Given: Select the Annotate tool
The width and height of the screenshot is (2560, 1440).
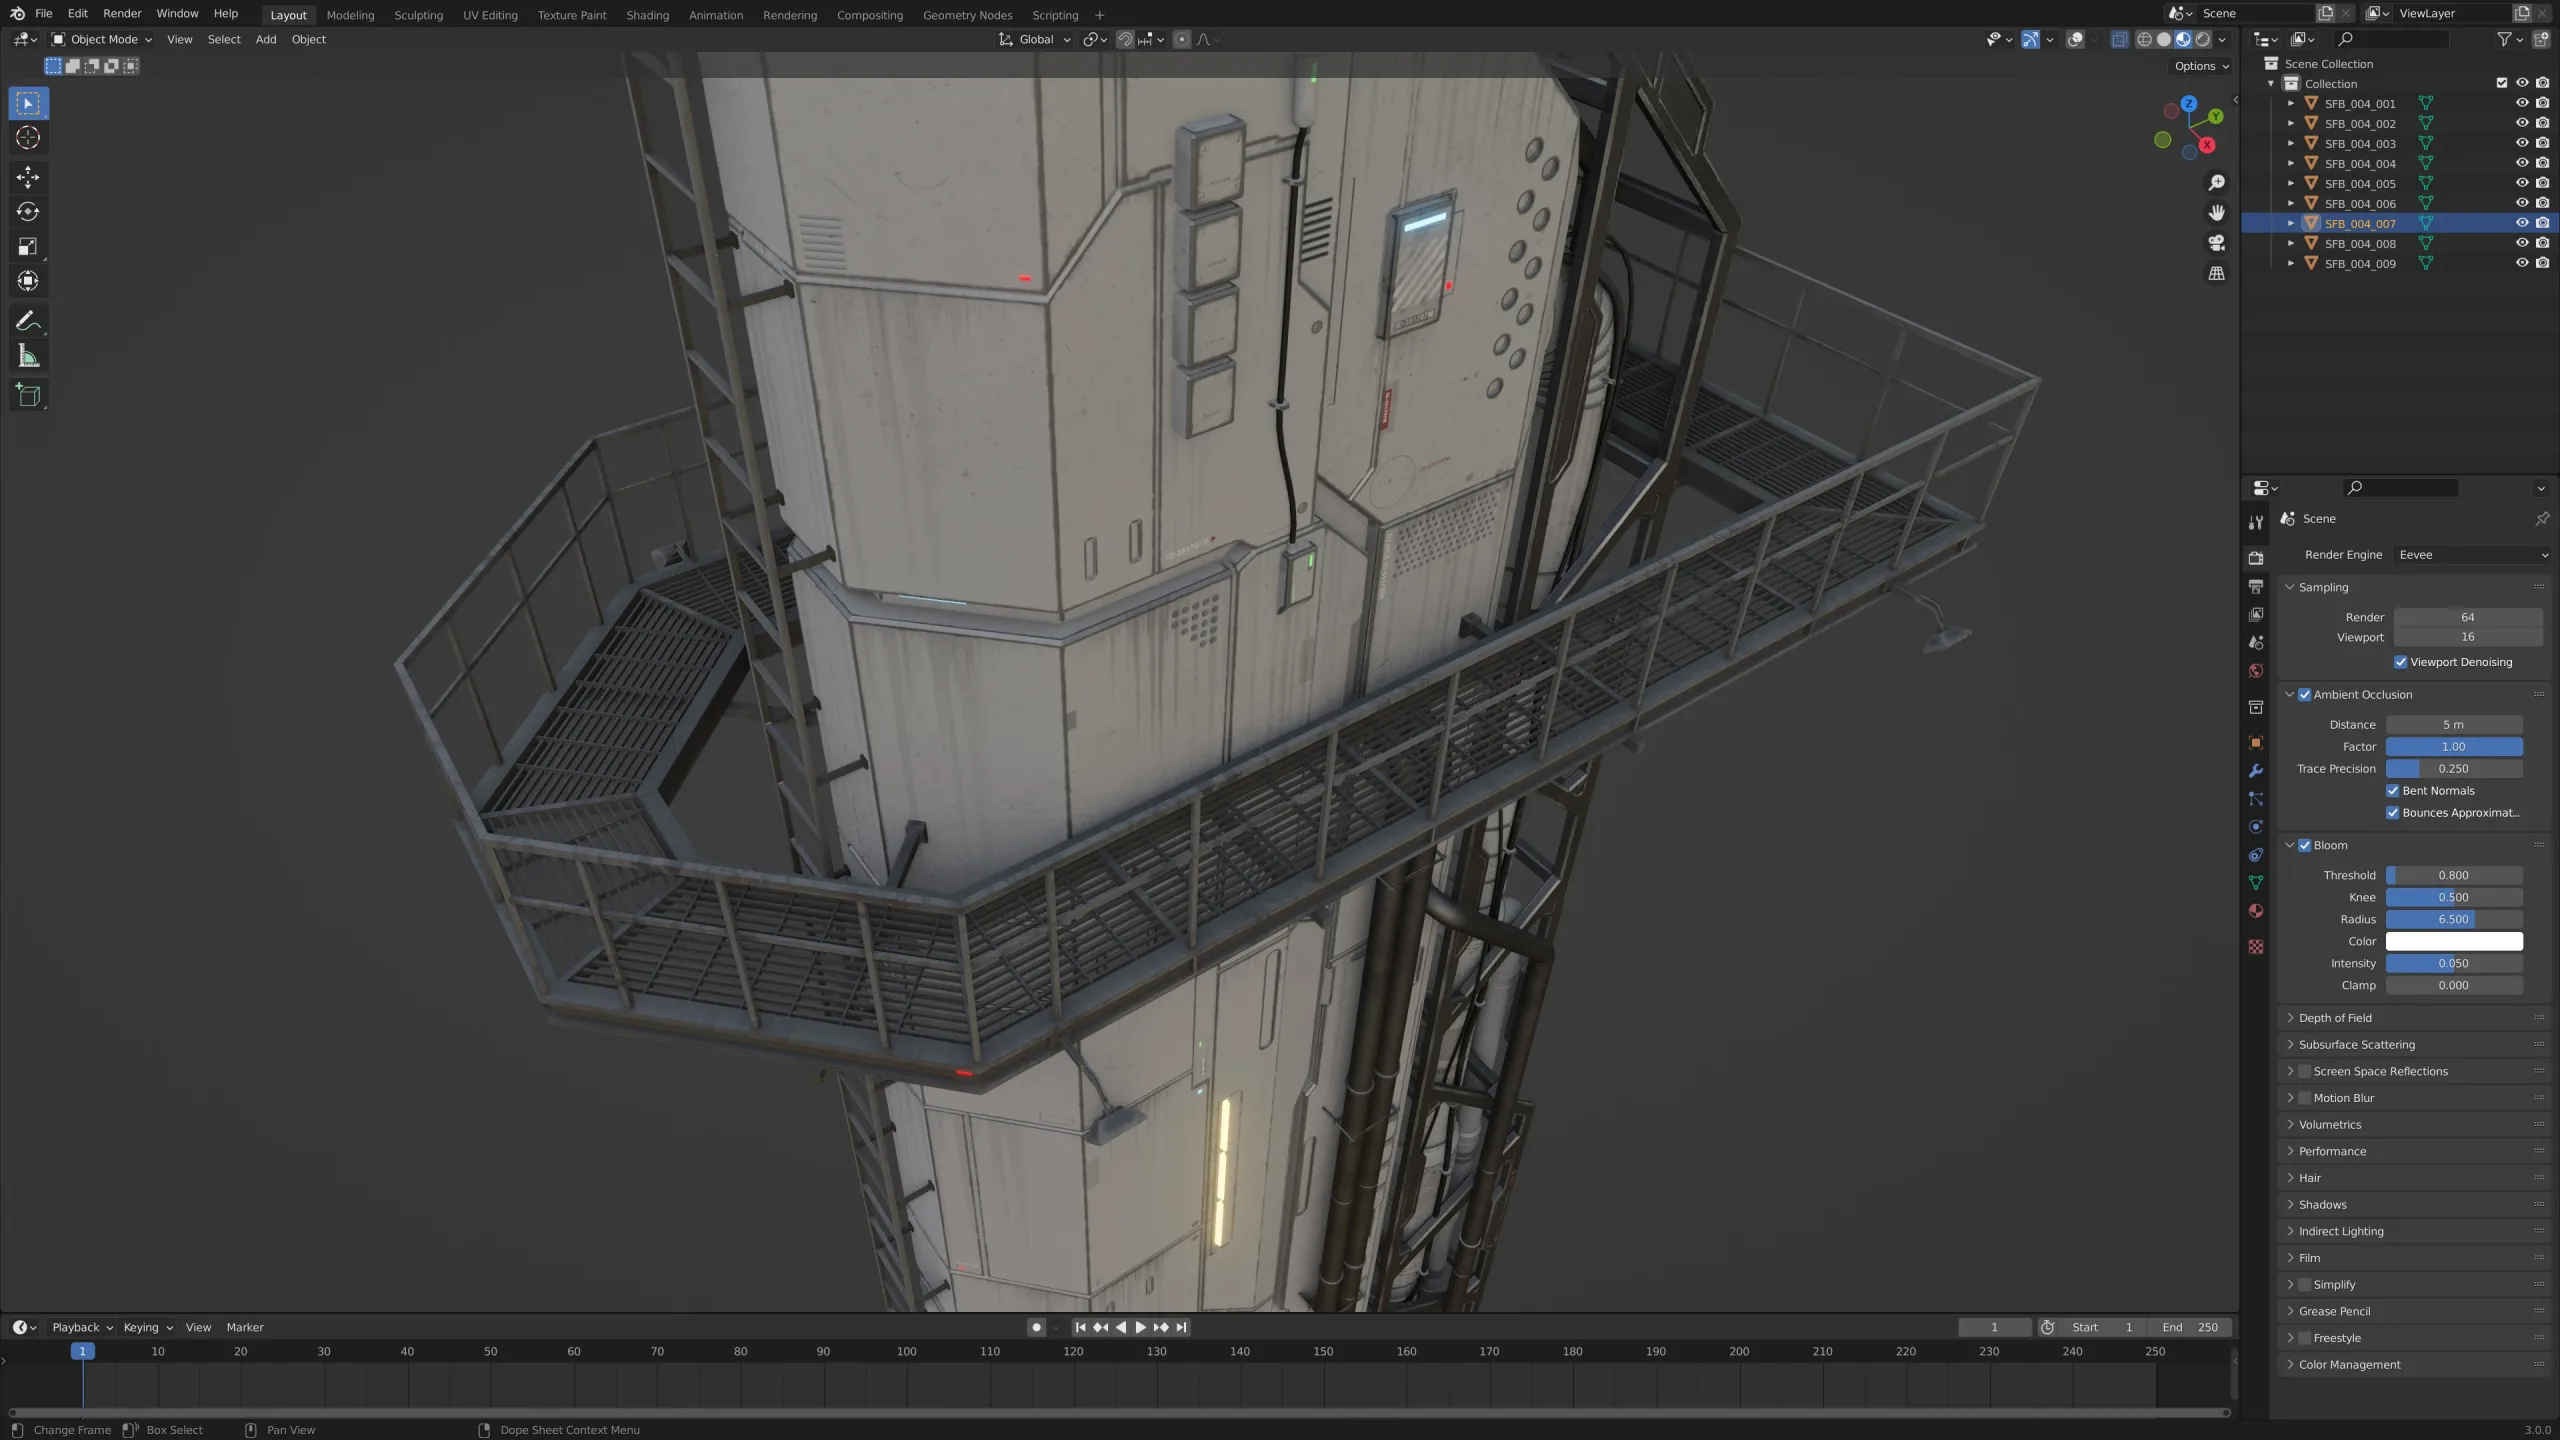Looking at the screenshot, I should coord(28,321).
